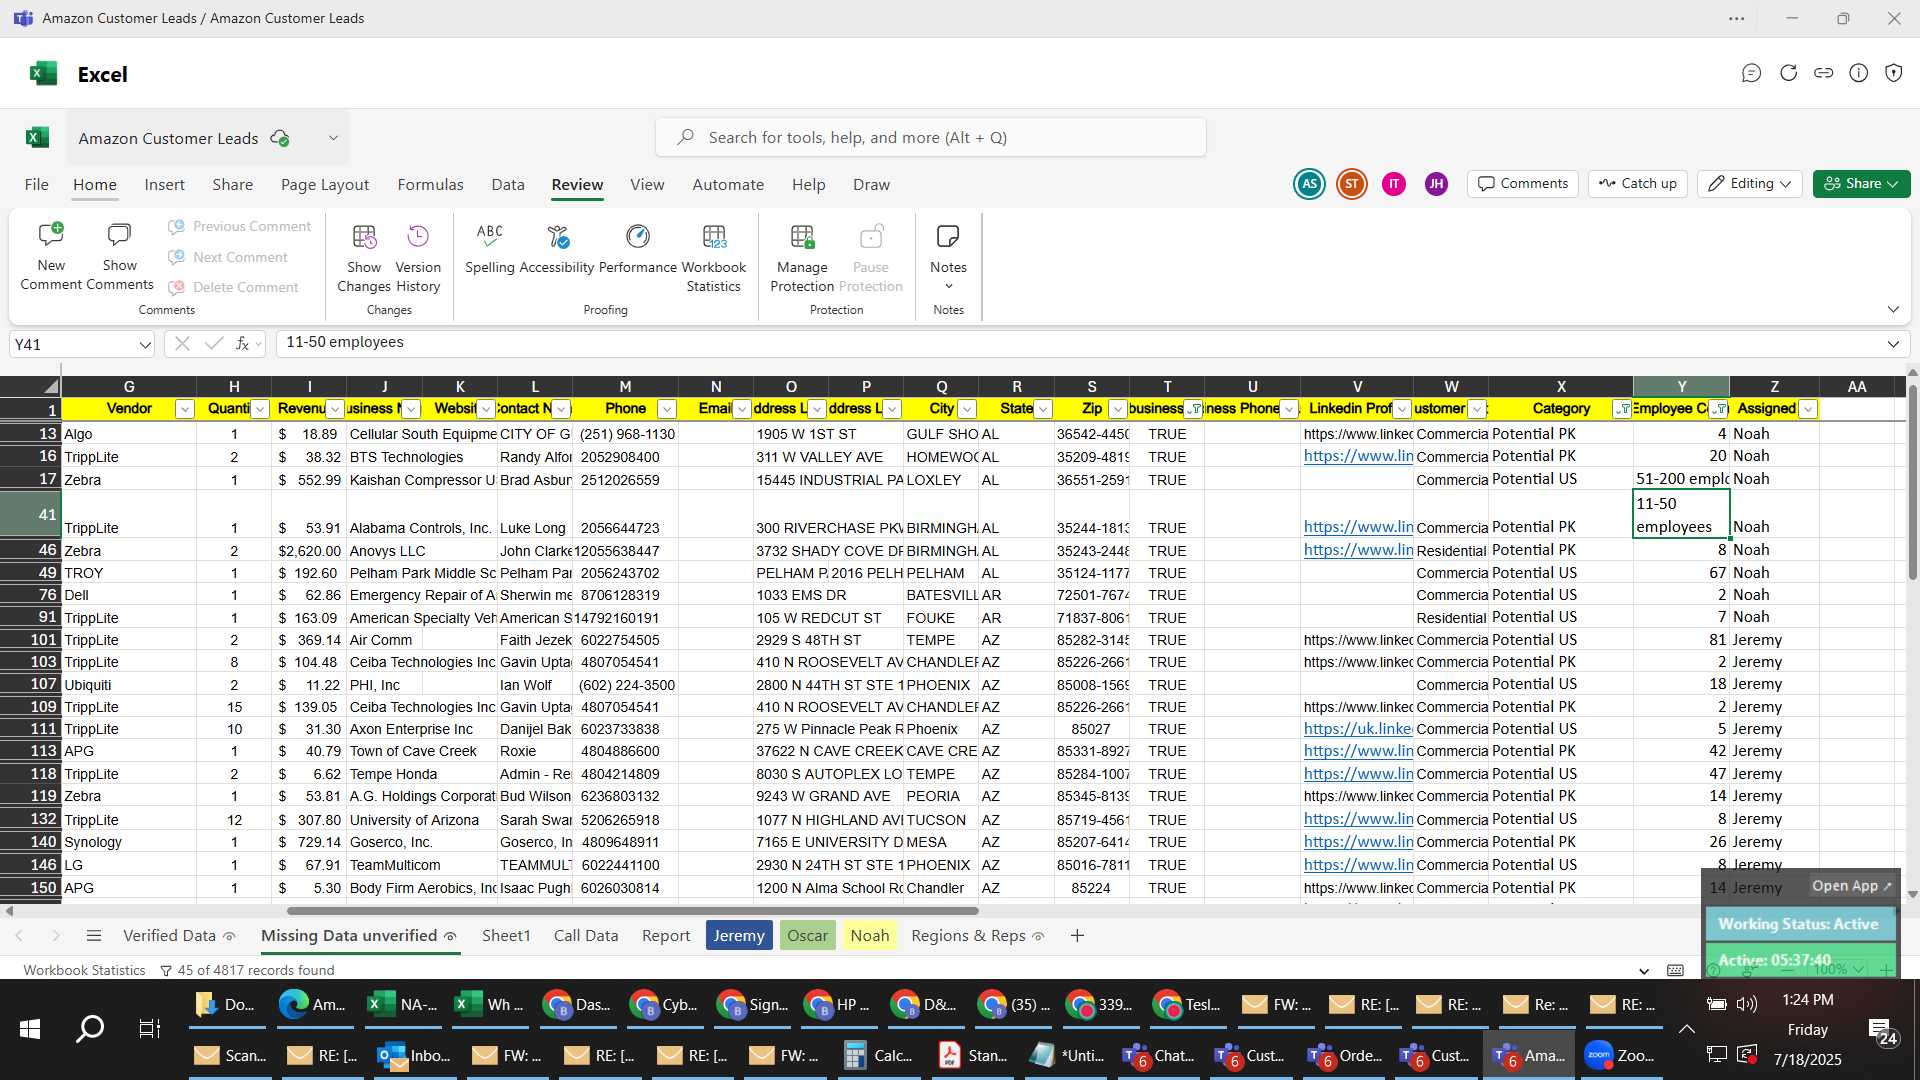Image resolution: width=1920 pixels, height=1080 pixels.
Task: Open the Formulas tab
Action: pyautogui.click(x=430, y=185)
